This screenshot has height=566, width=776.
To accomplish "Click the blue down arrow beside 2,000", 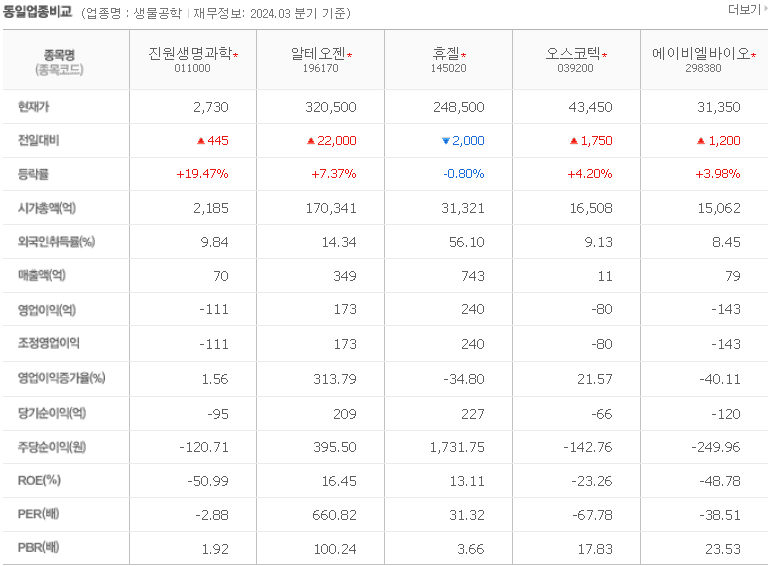I will pos(445,141).
